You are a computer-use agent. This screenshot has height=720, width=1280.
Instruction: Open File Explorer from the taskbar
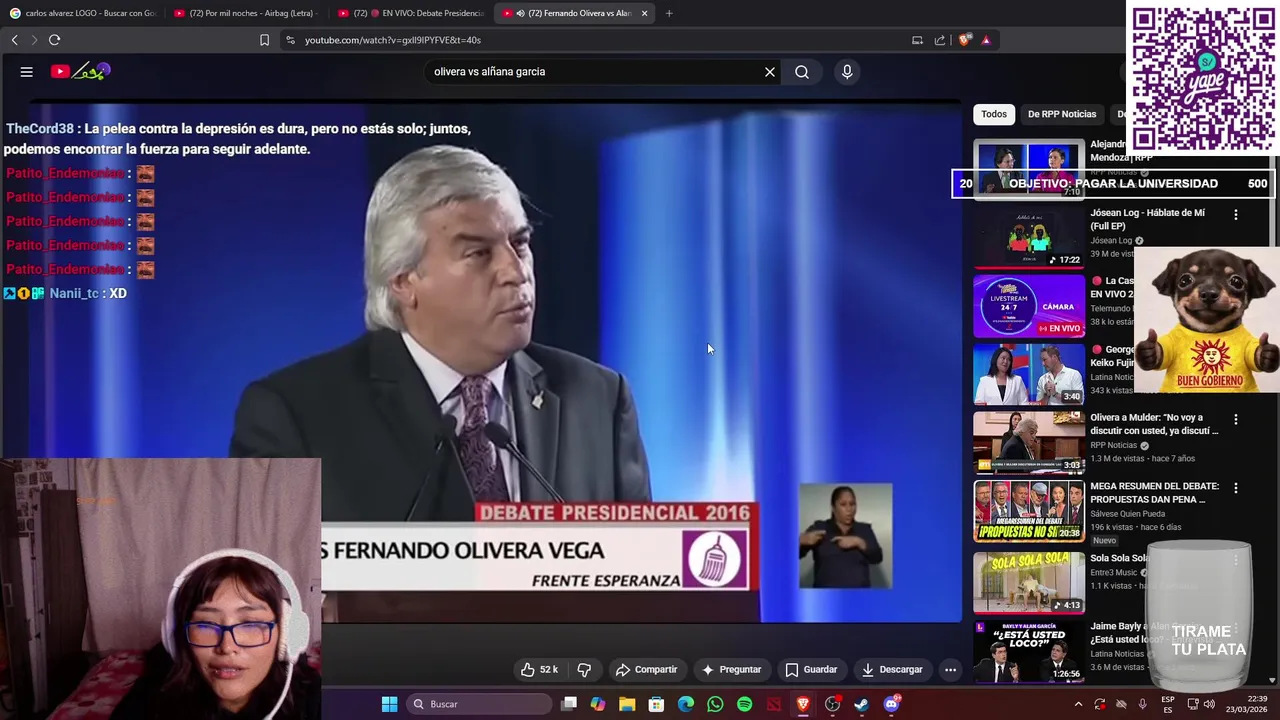tap(627, 704)
